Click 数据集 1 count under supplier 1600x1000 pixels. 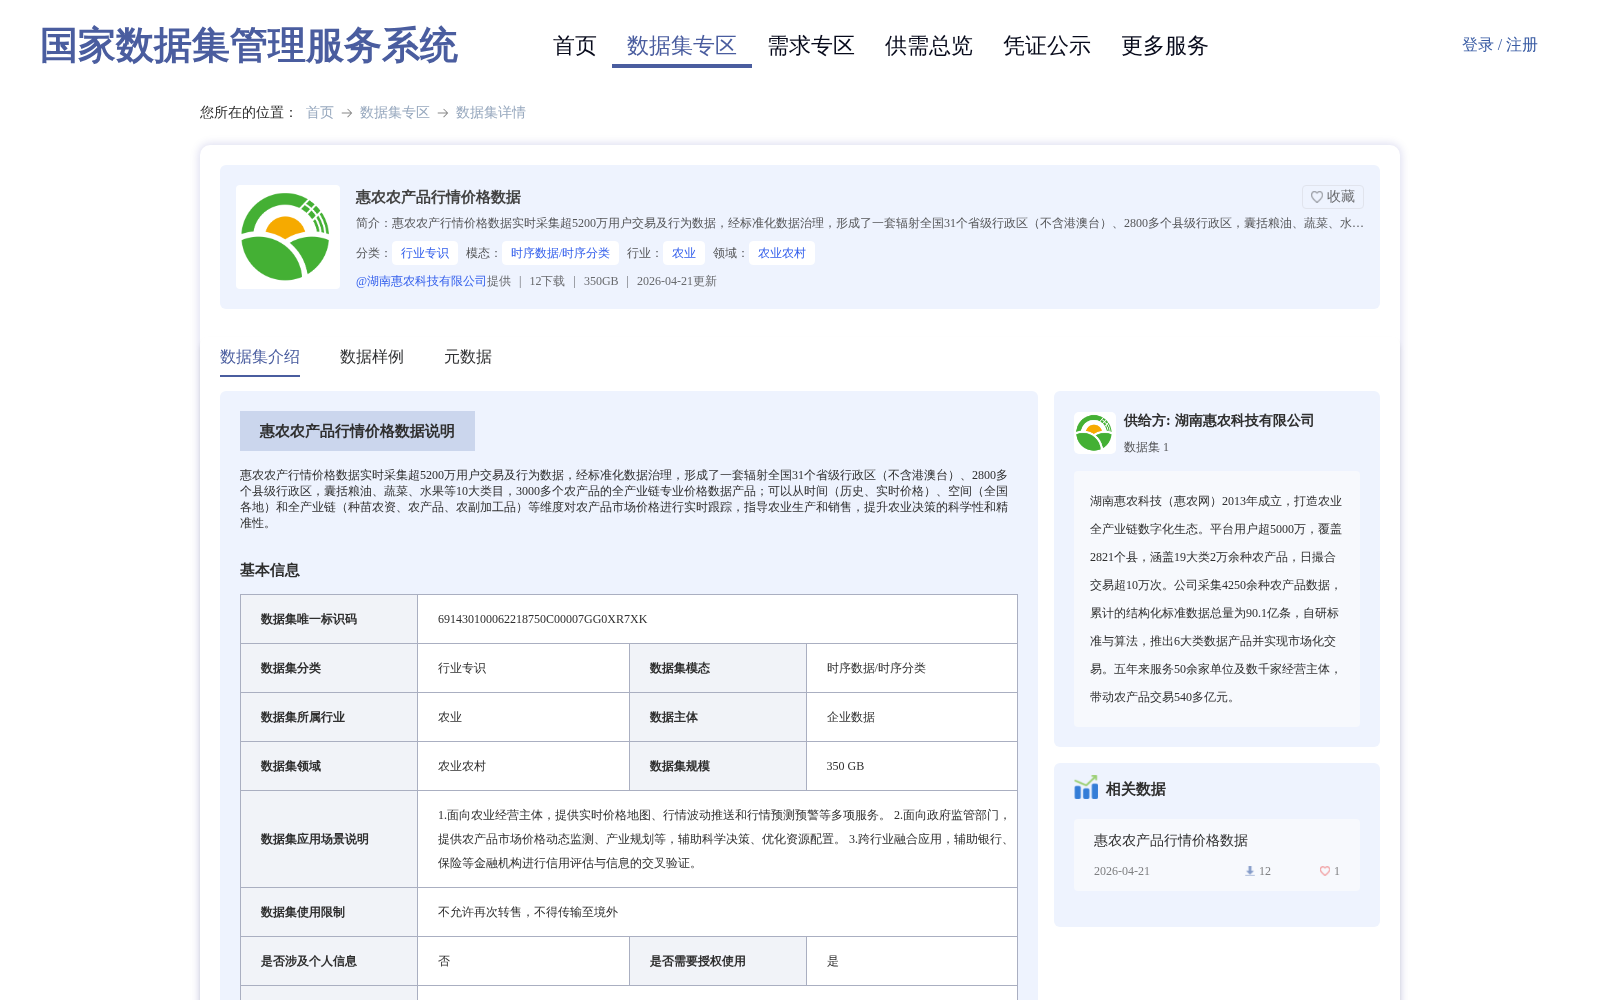(1146, 447)
